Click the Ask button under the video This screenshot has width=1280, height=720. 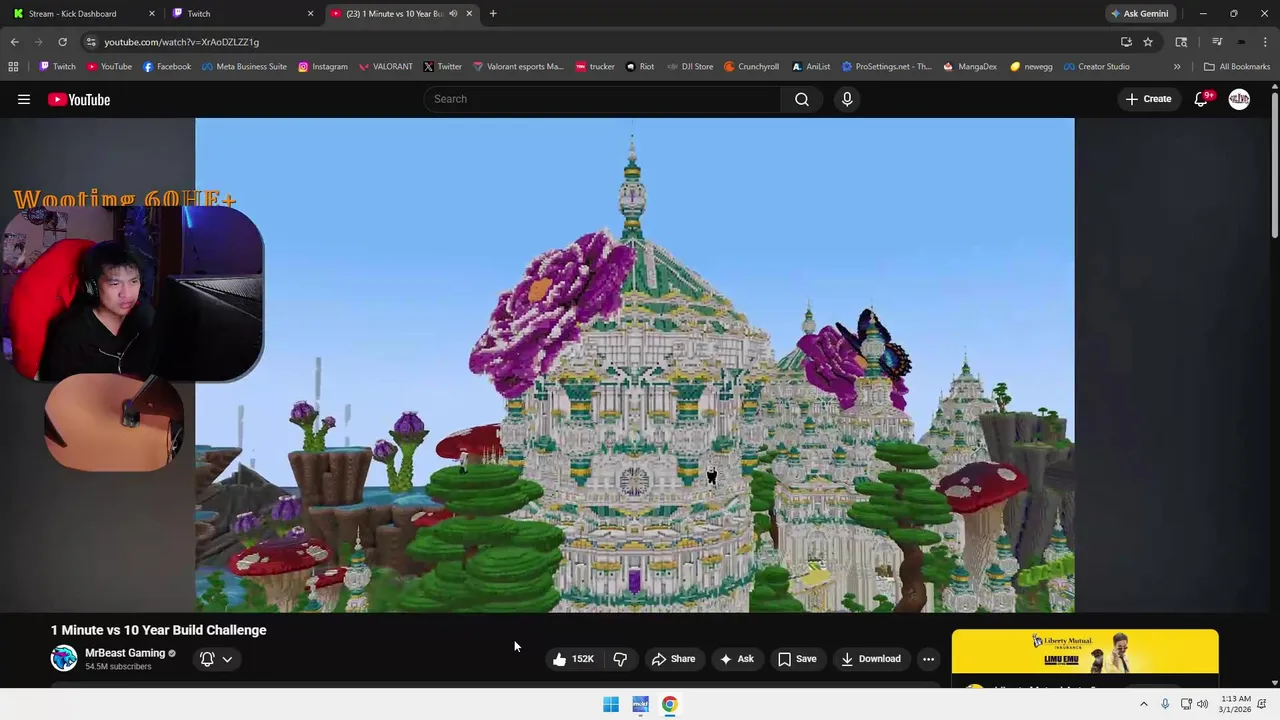(x=736, y=659)
